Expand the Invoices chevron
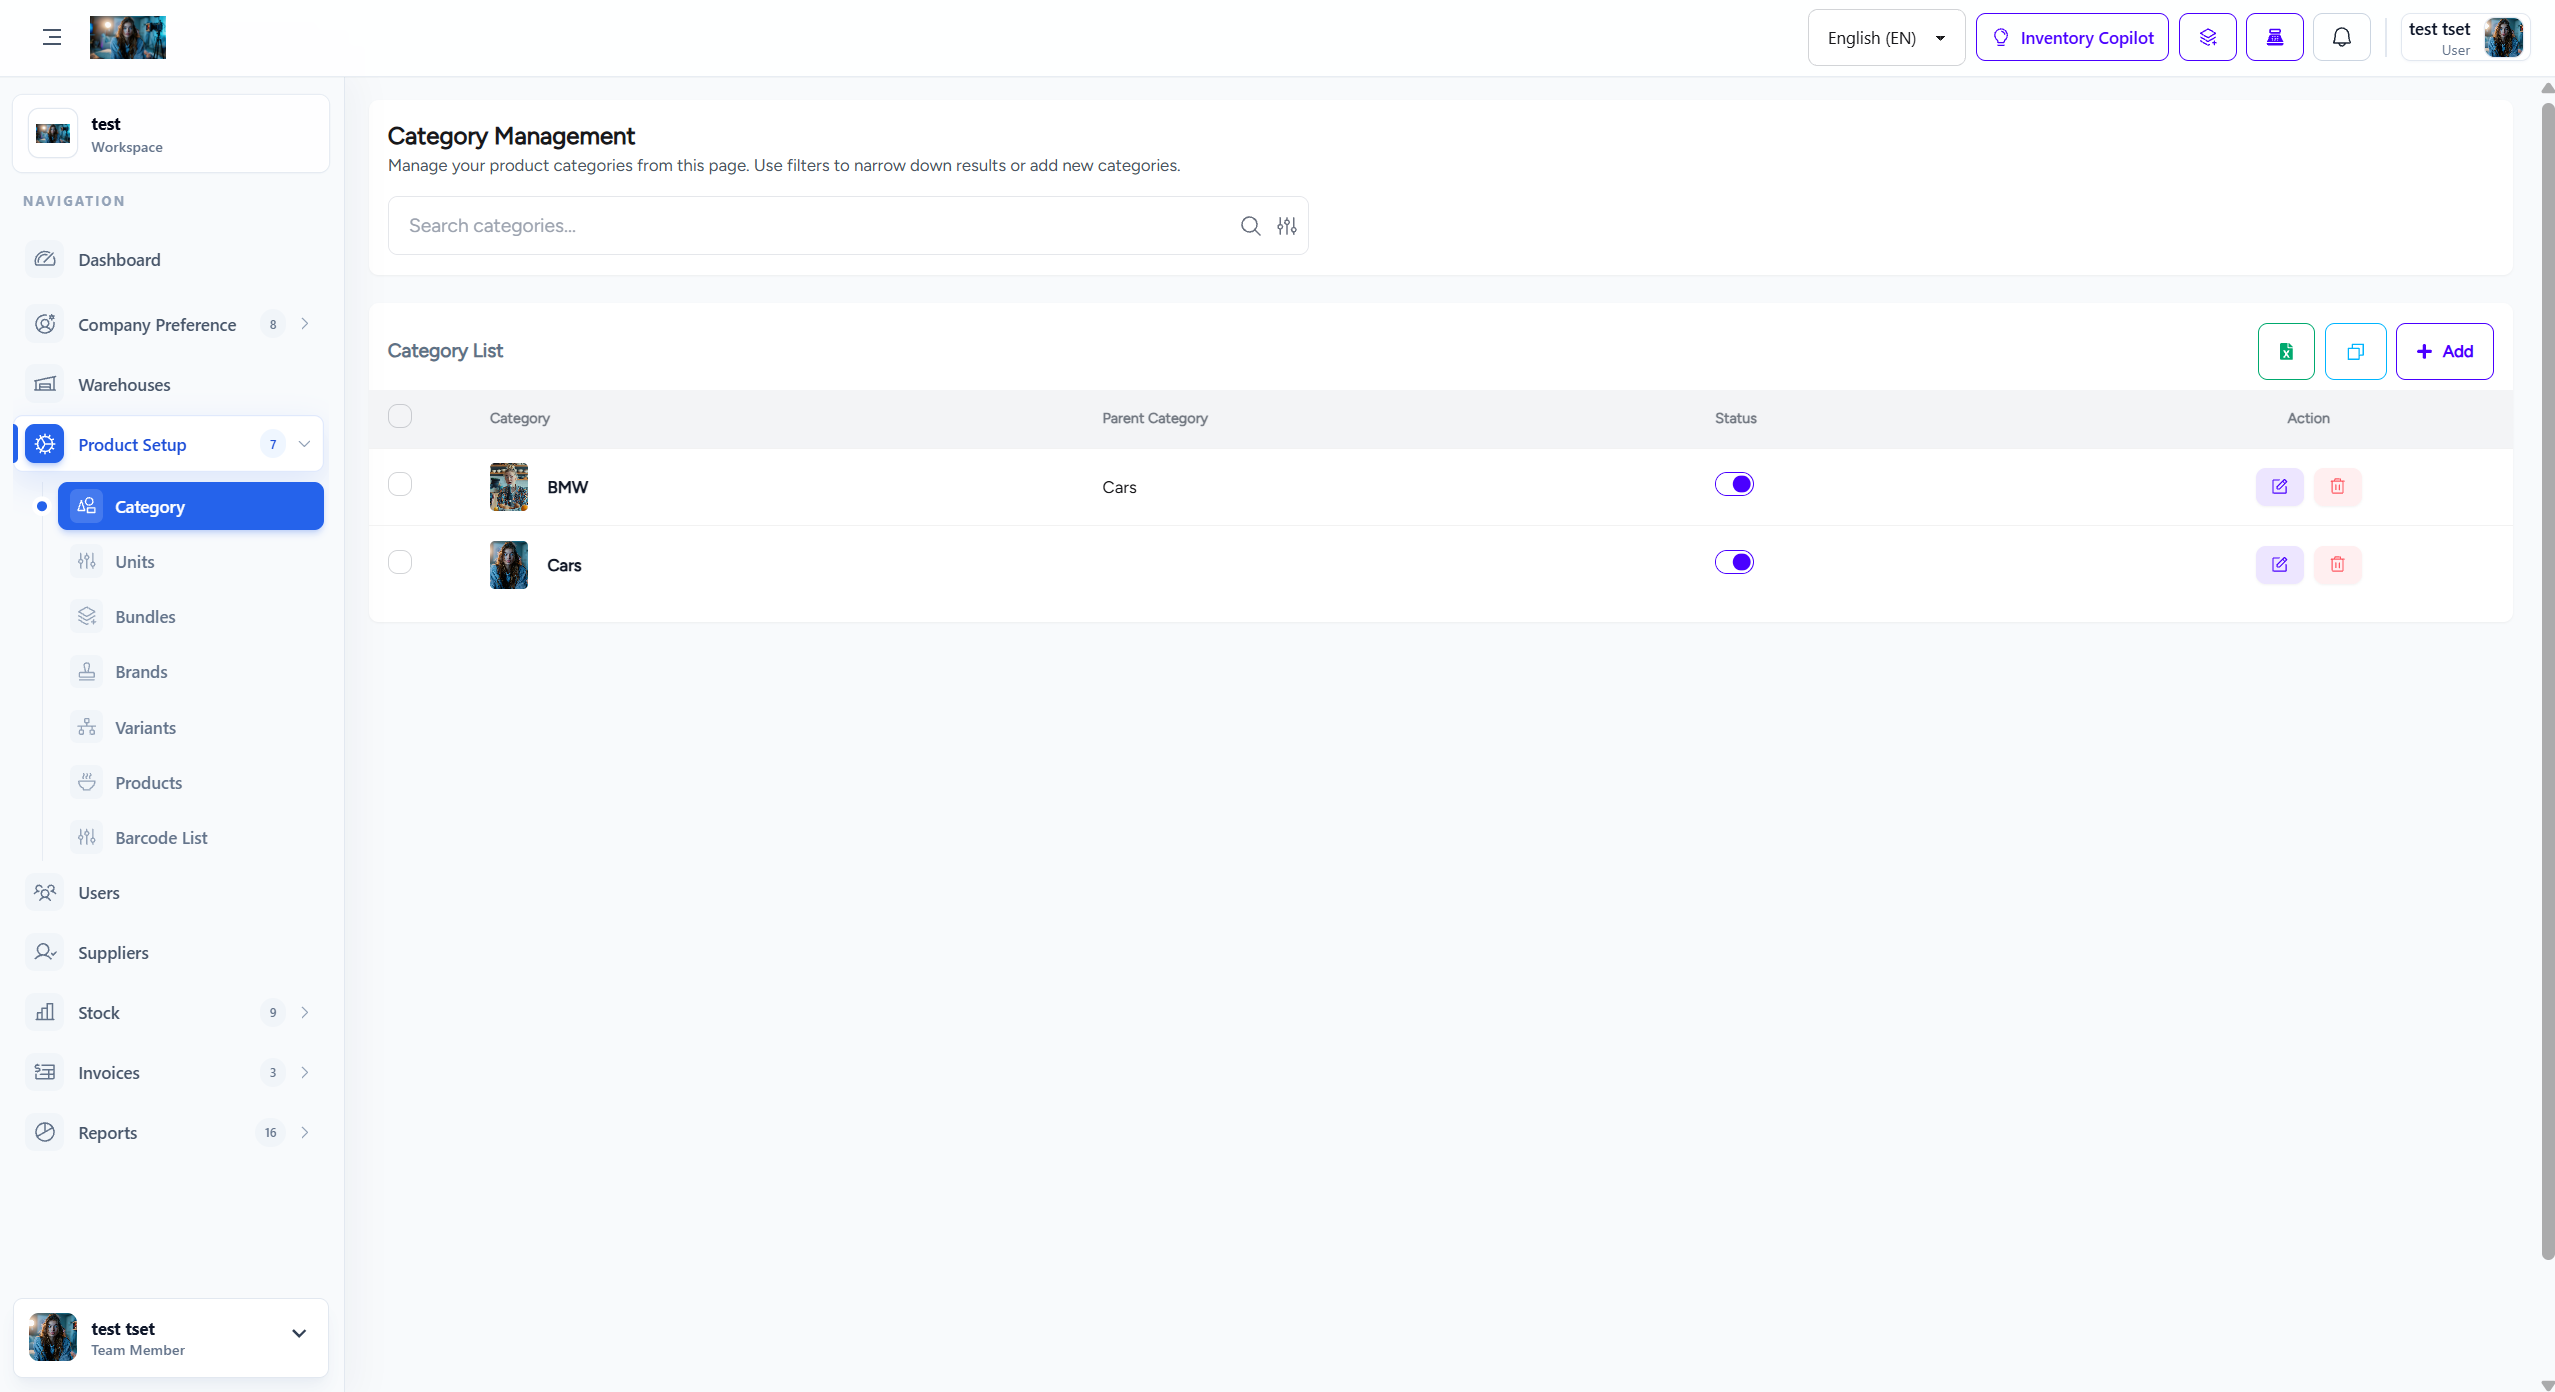This screenshot has width=2555, height=1392. tap(305, 1073)
